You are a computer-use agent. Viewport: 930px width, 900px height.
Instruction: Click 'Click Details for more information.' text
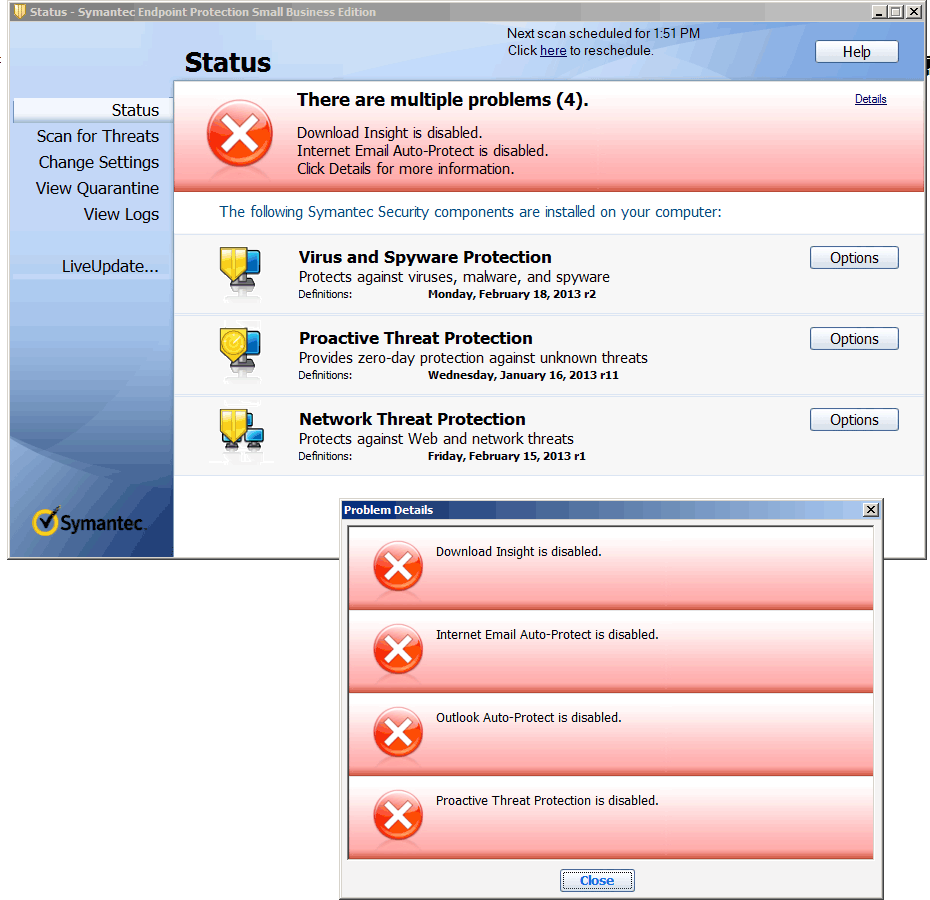[x=405, y=169]
